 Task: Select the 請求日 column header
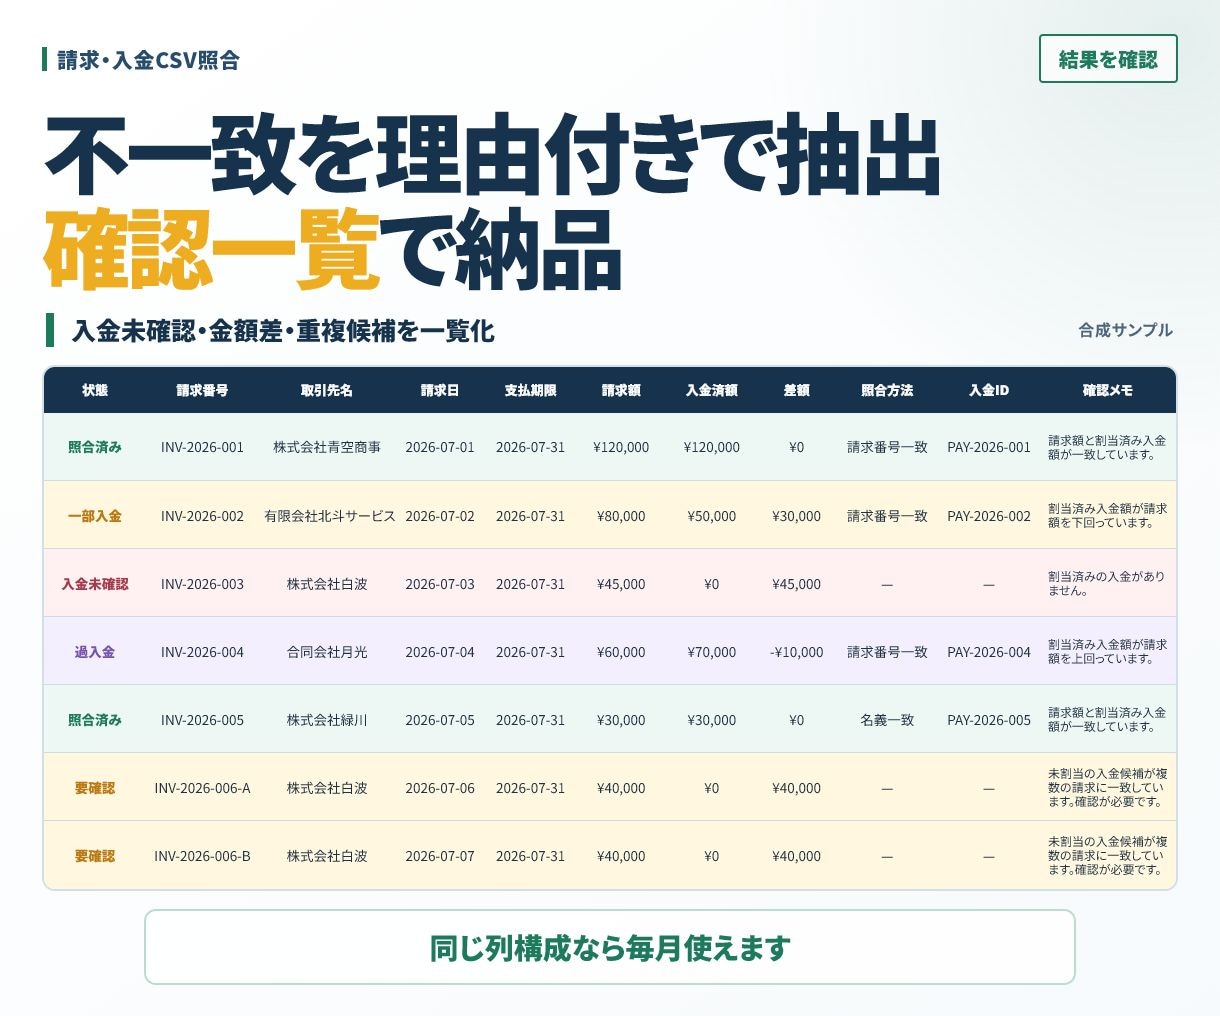click(x=440, y=390)
